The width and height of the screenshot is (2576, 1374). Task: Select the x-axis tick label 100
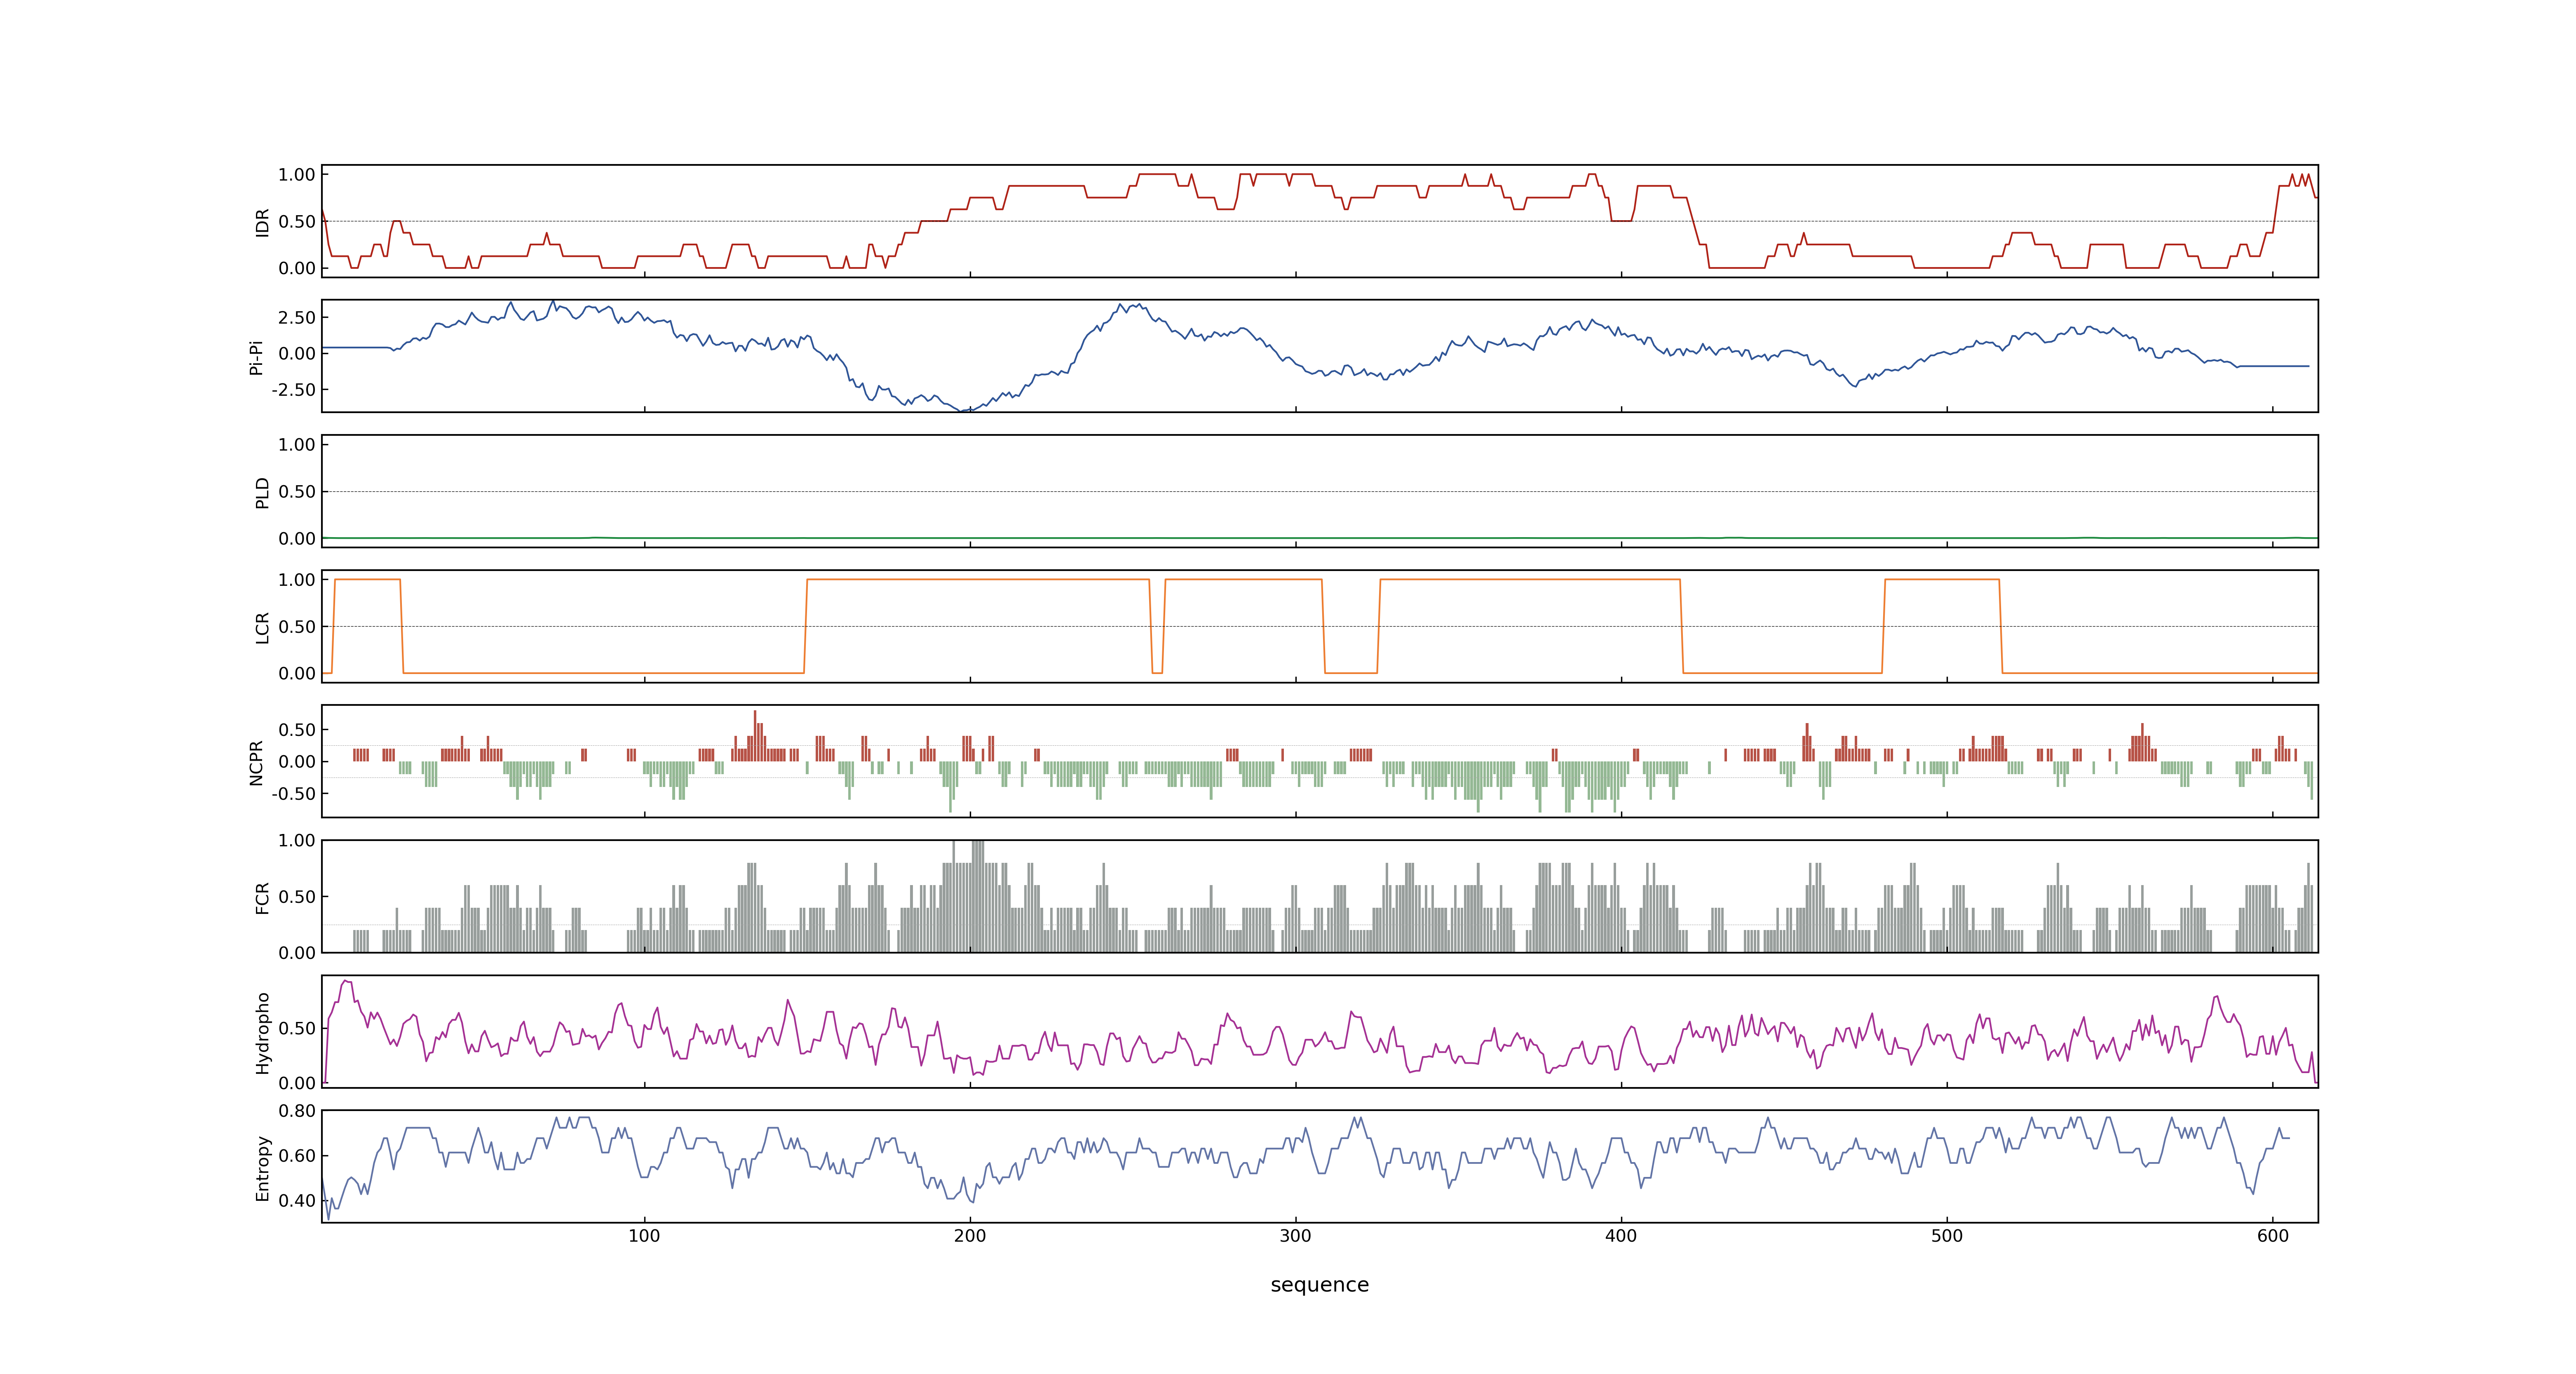coord(644,1236)
